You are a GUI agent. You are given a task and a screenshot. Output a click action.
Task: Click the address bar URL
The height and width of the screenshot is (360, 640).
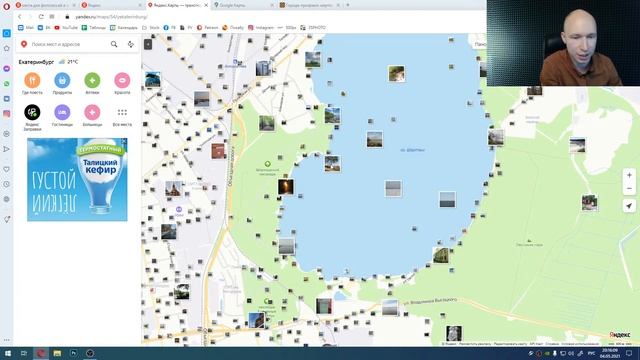point(111,17)
